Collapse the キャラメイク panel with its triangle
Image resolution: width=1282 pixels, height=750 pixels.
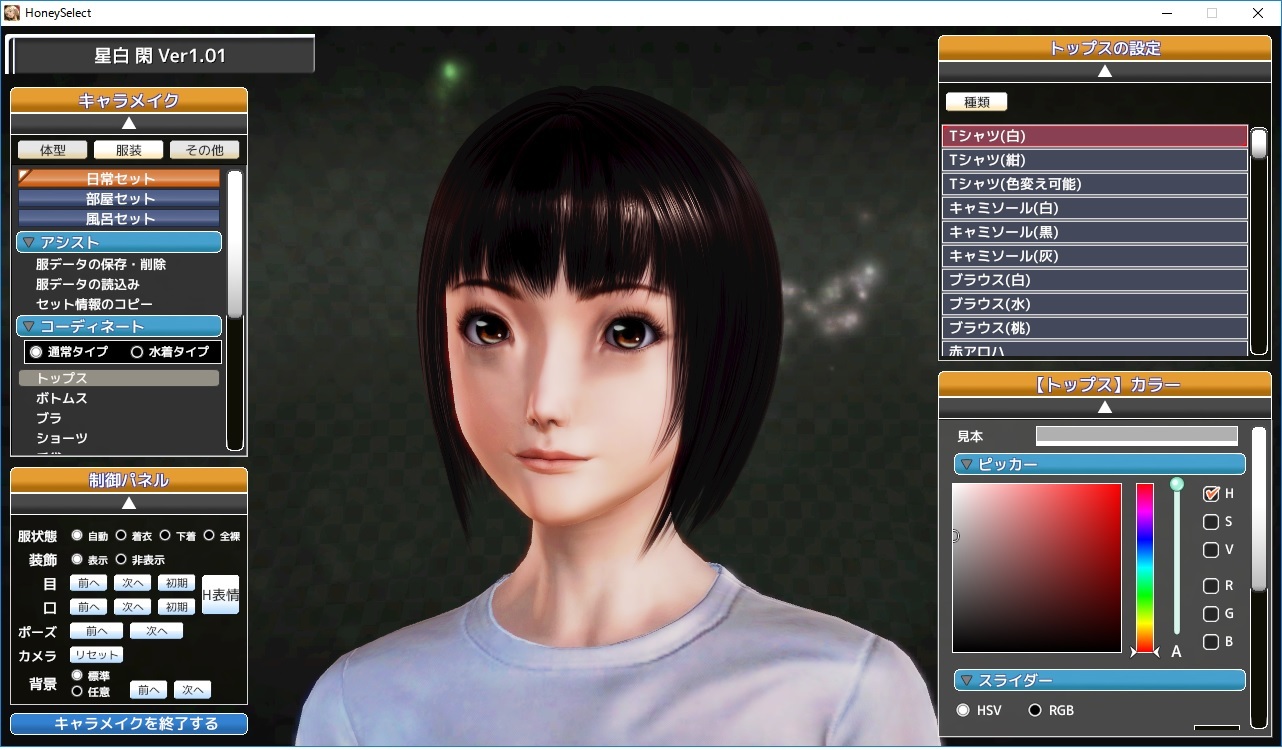[x=129, y=123]
